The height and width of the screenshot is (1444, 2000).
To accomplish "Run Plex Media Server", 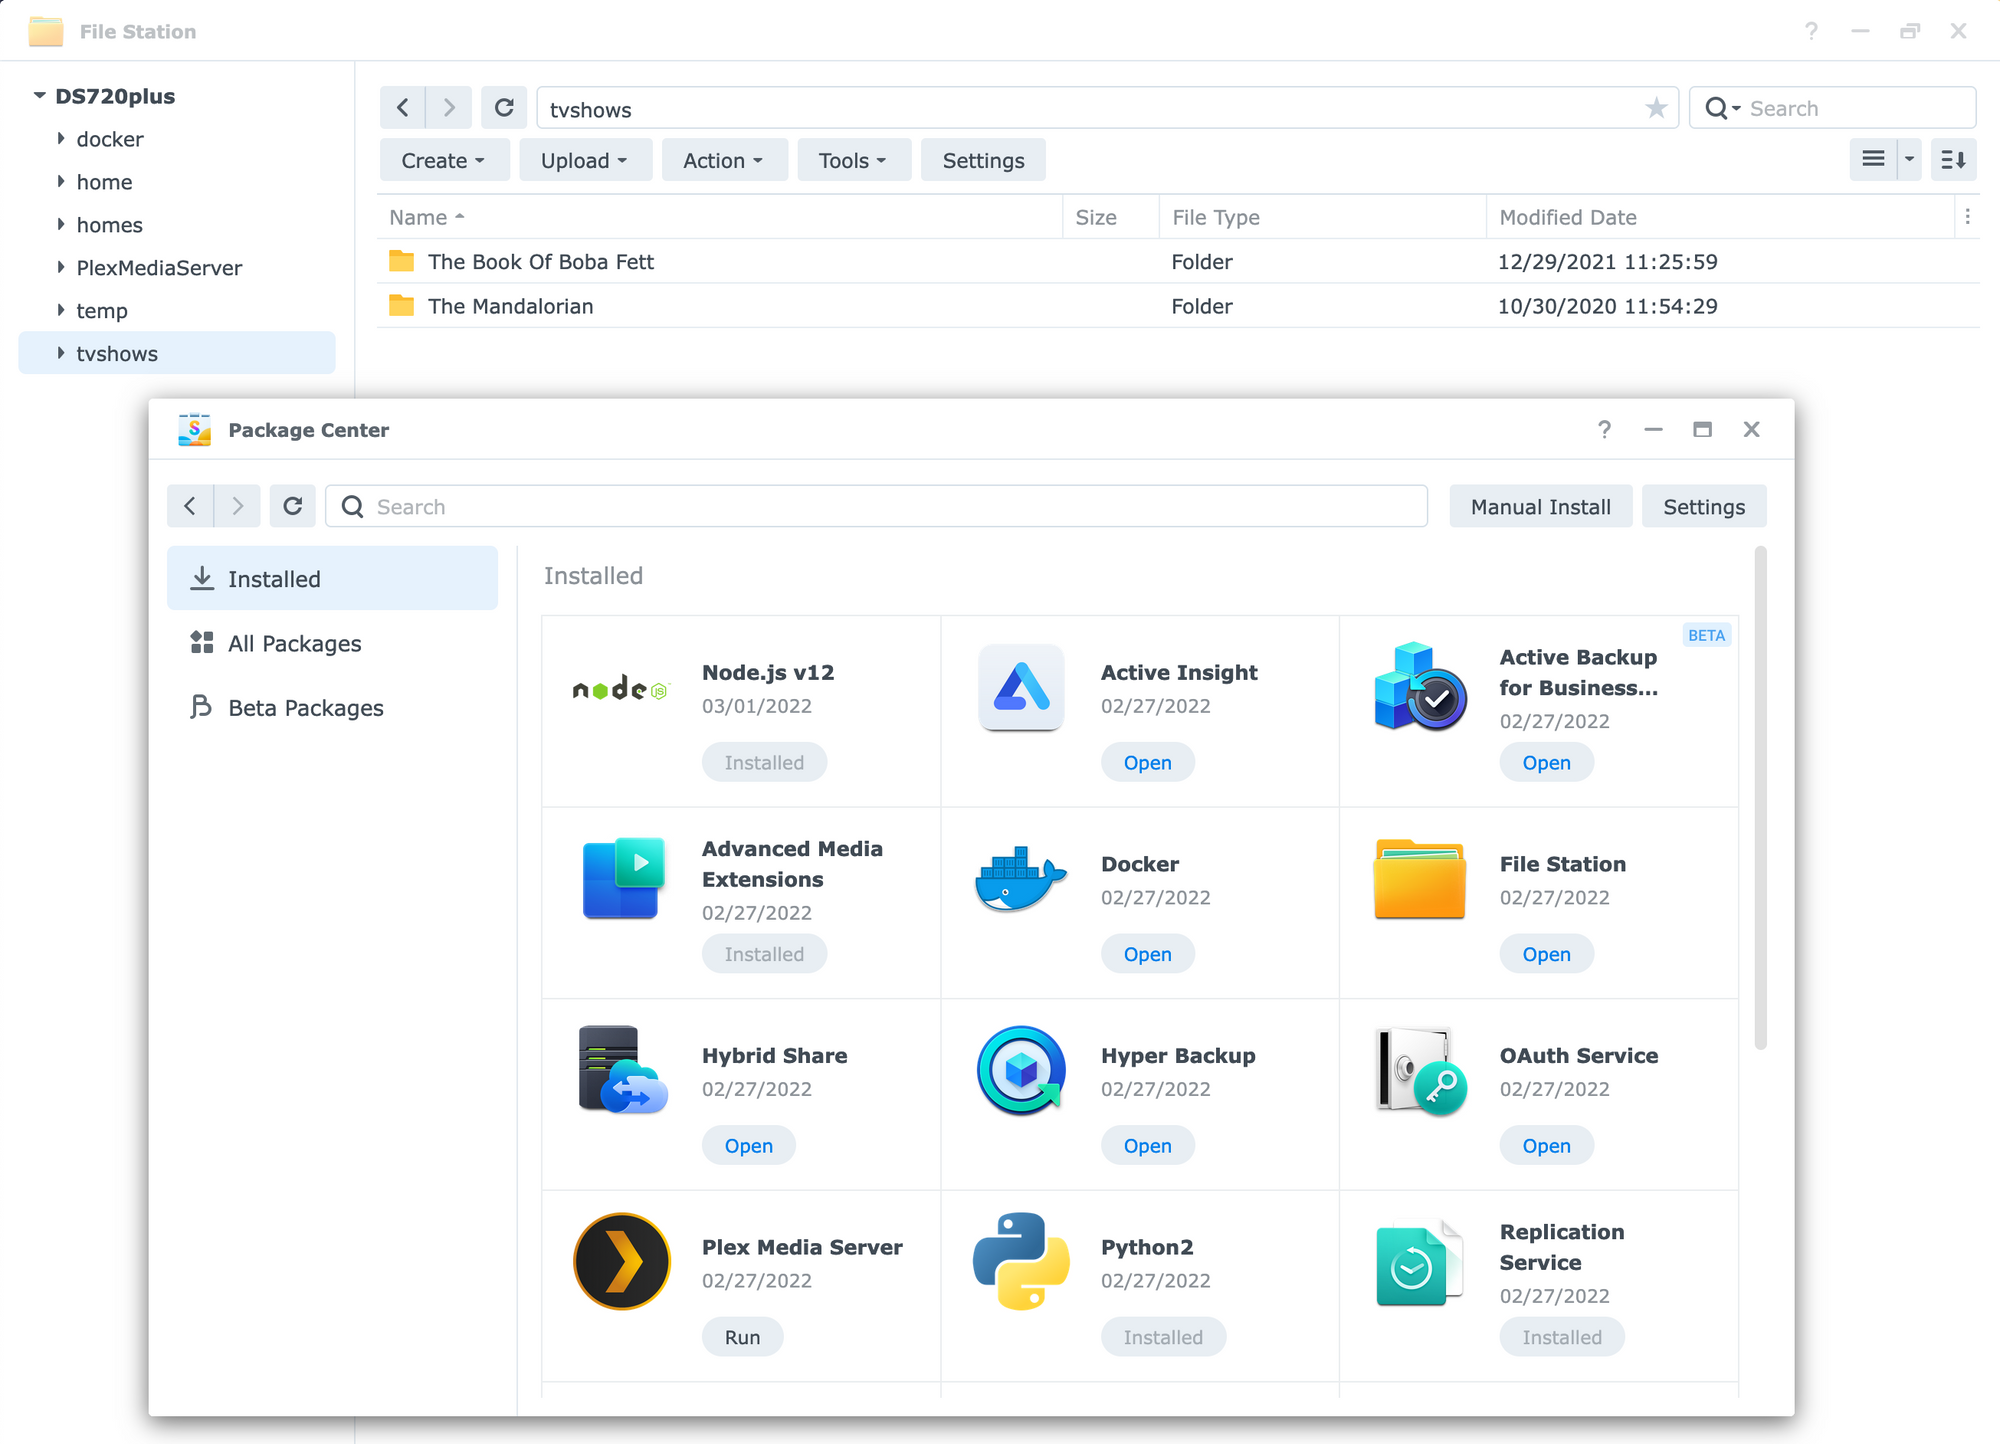I will [742, 1337].
